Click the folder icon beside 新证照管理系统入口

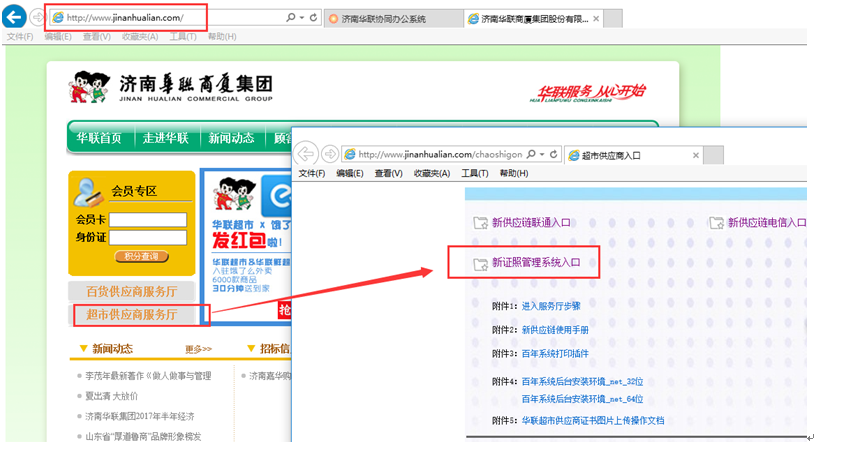coord(480,264)
